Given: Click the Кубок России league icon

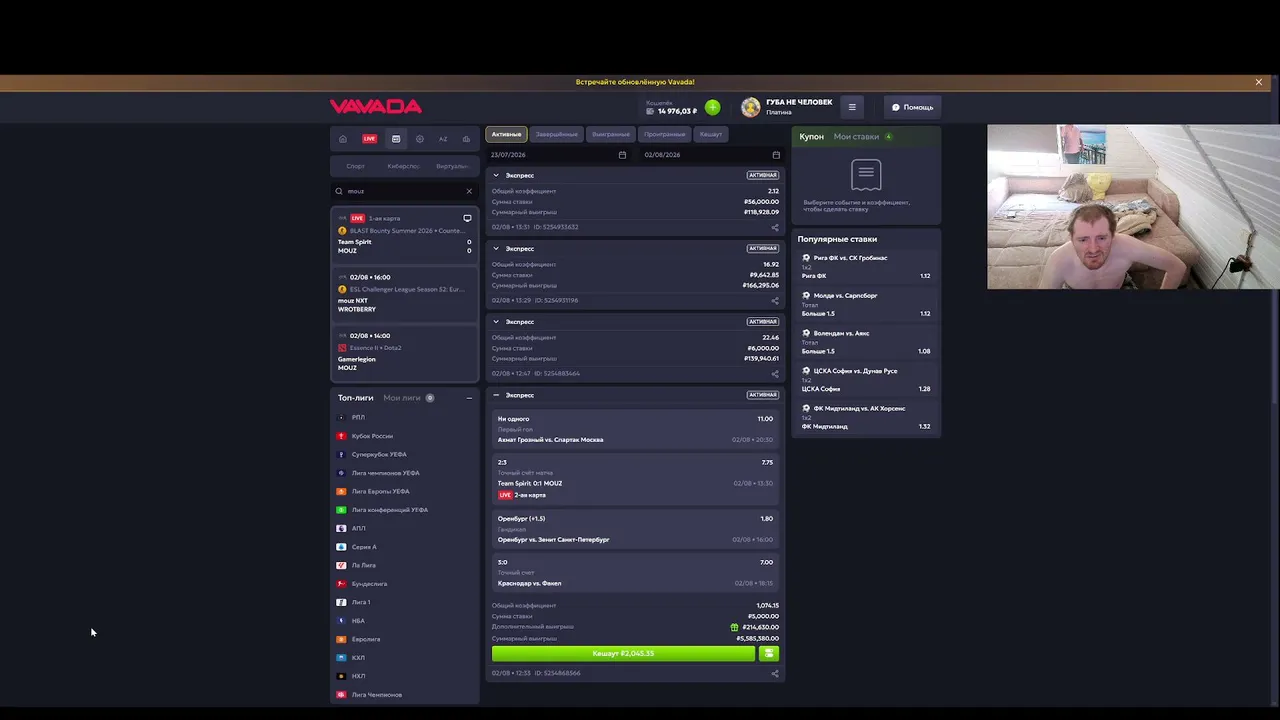Looking at the screenshot, I should (x=341, y=436).
